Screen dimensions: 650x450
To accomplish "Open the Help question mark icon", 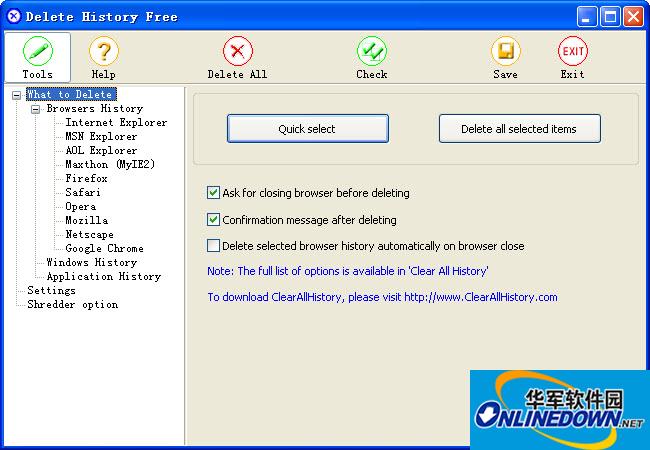I will pos(104,57).
